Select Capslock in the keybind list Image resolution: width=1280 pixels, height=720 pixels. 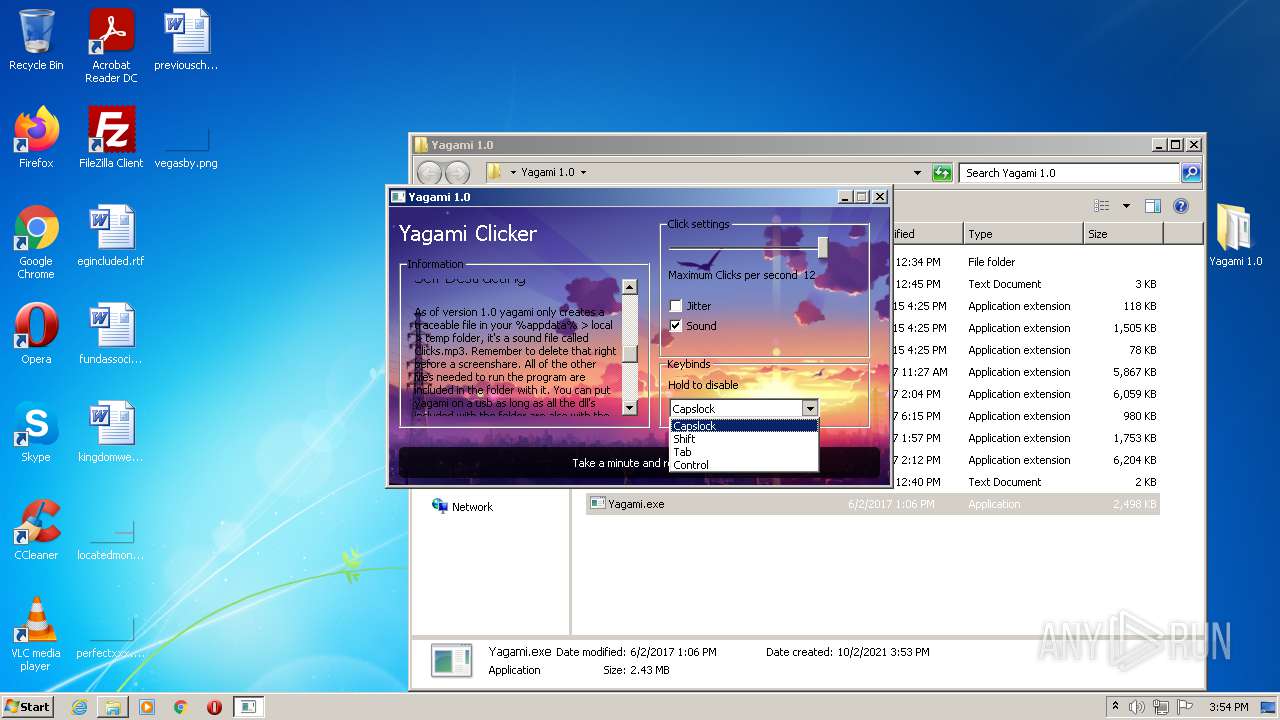[743, 426]
